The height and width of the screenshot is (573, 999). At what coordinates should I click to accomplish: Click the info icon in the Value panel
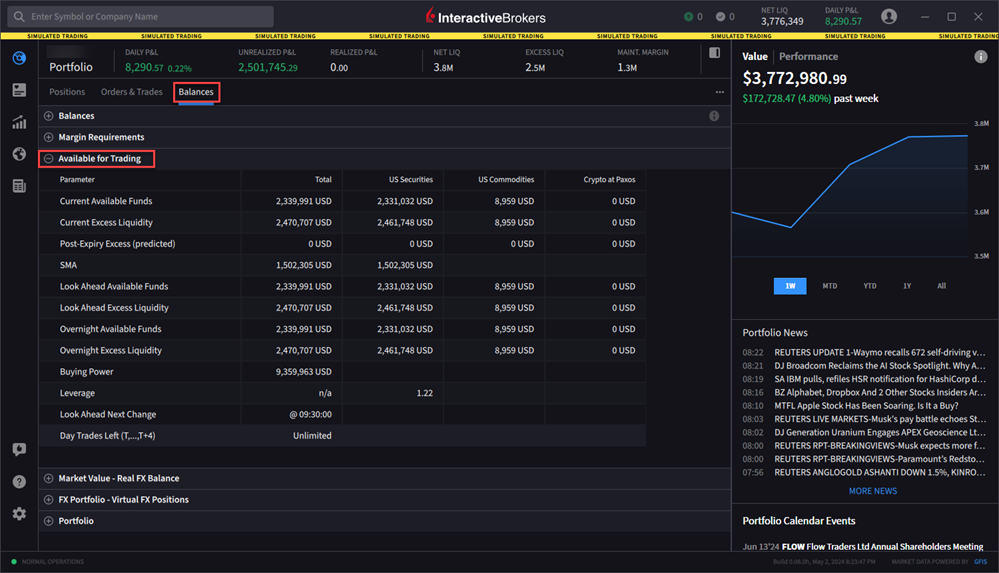tap(981, 57)
